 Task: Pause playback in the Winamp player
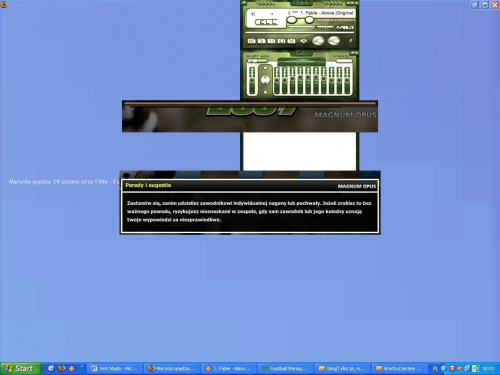coord(272,41)
